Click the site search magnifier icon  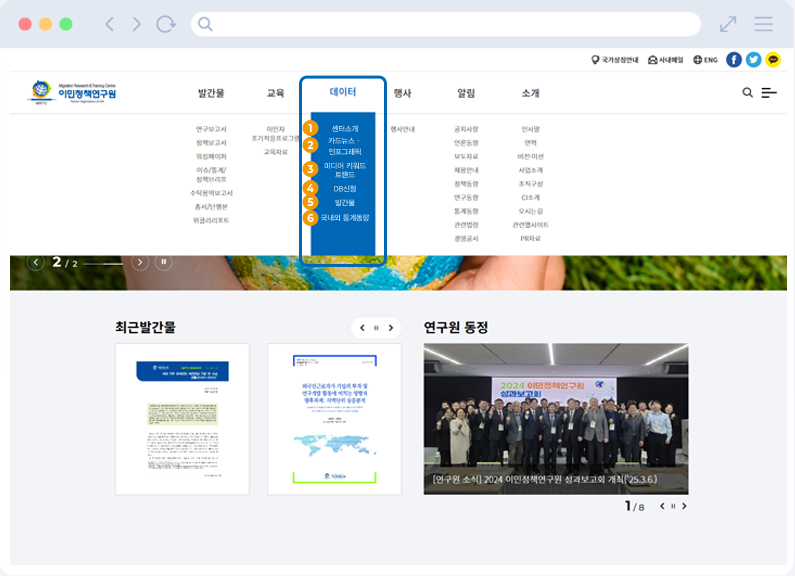pos(747,93)
